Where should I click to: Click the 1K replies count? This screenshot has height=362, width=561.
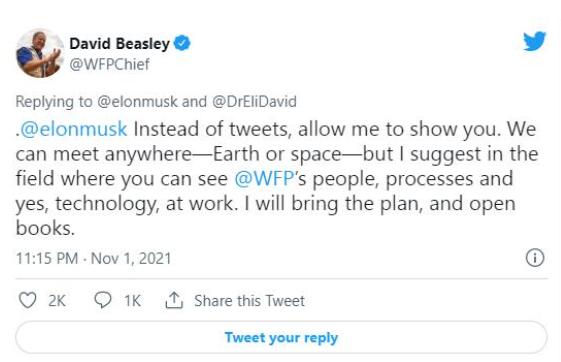coord(132,301)
